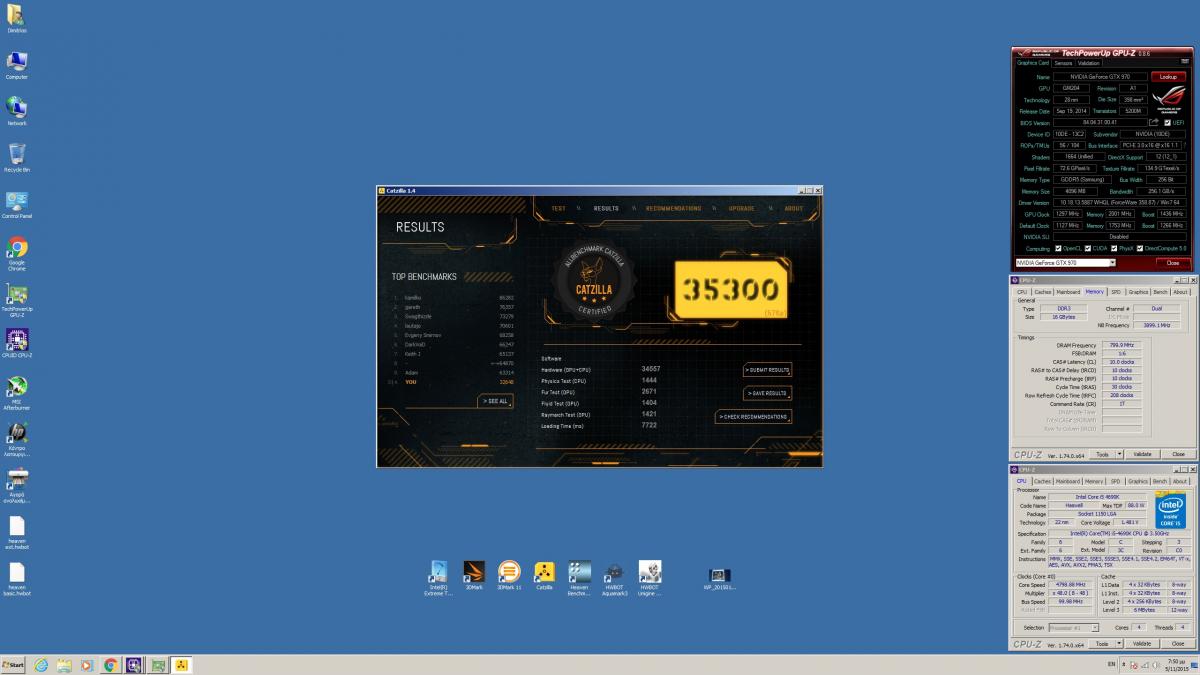This screenshot has height=675, width=1200.
Task: Click SAVE RESULTS in Catzilla
Action: [x=767, y=393]
